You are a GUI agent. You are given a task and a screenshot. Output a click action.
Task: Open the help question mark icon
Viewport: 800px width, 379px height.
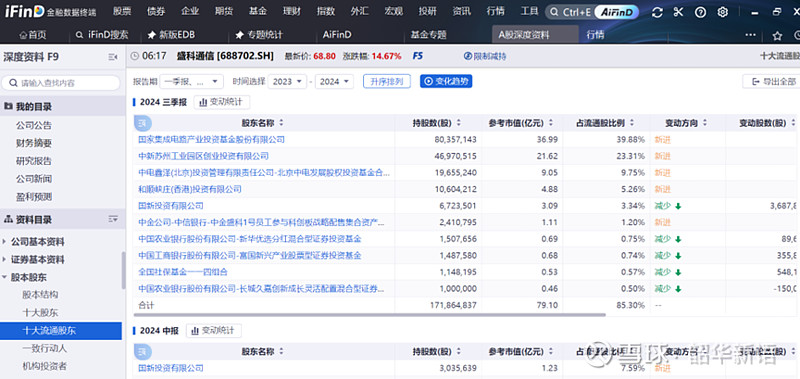(701, 12)
